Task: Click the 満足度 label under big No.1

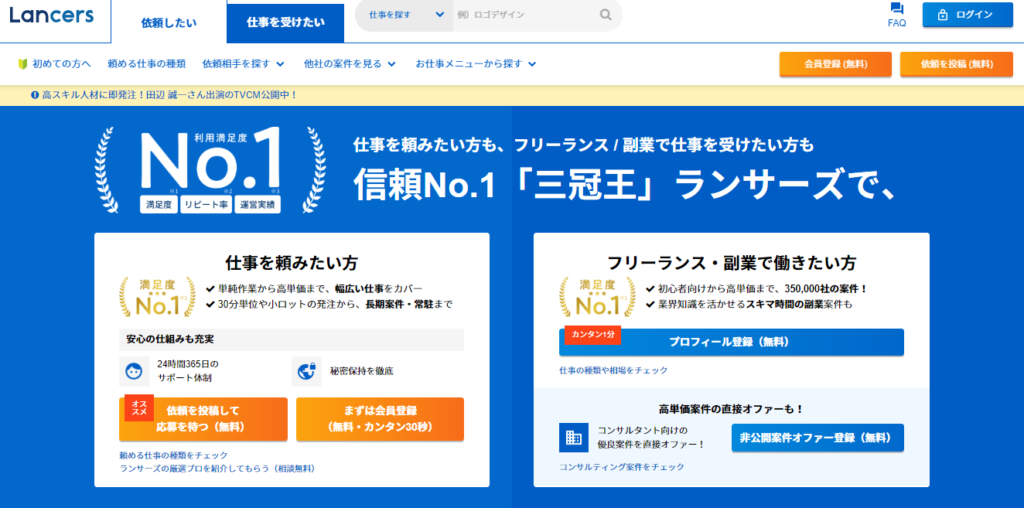Action: pyautogui.click(x=159, y=204)
